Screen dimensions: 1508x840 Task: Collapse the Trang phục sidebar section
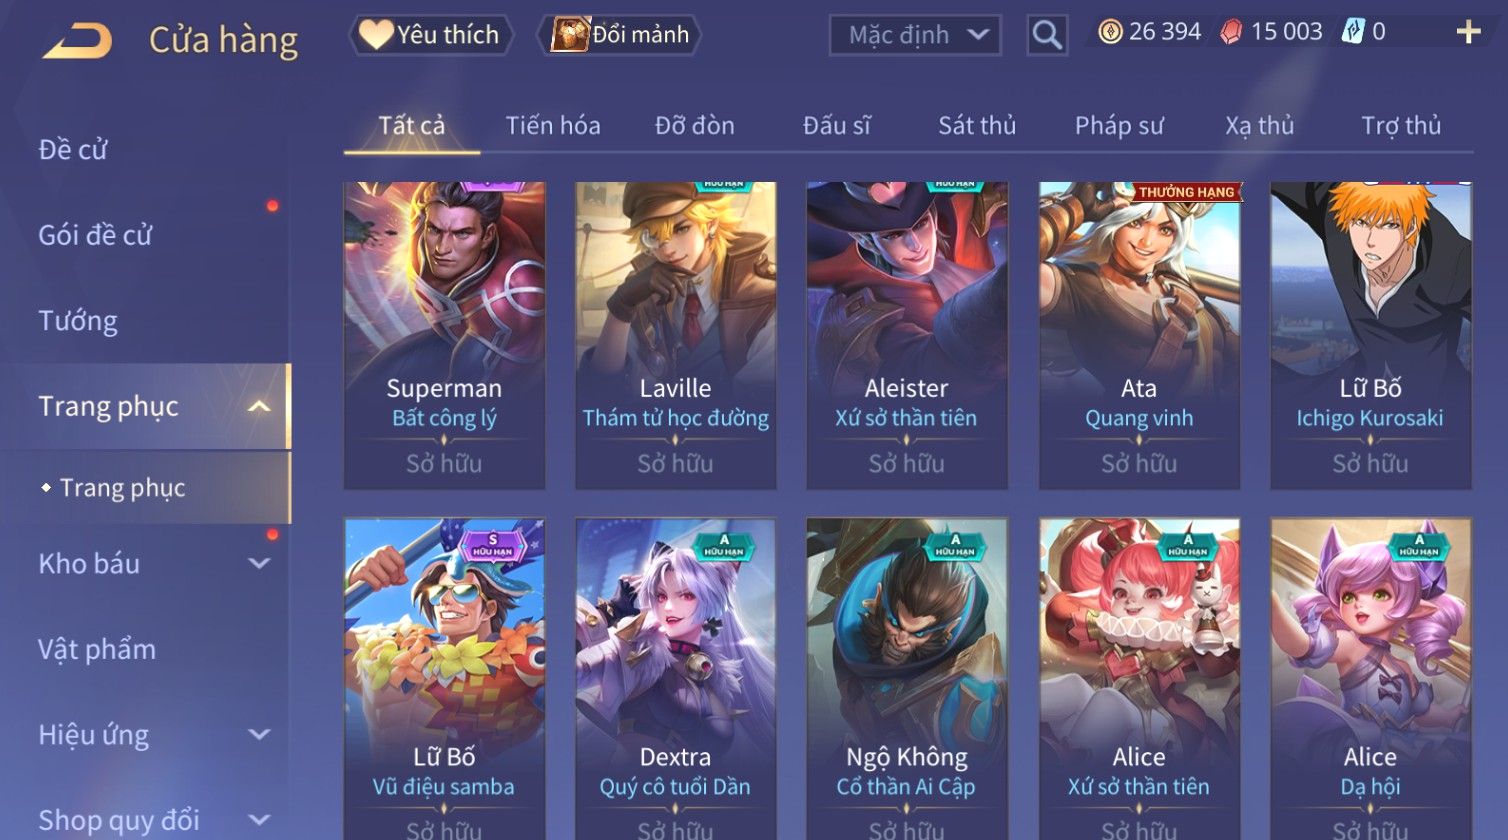(259, 406)
